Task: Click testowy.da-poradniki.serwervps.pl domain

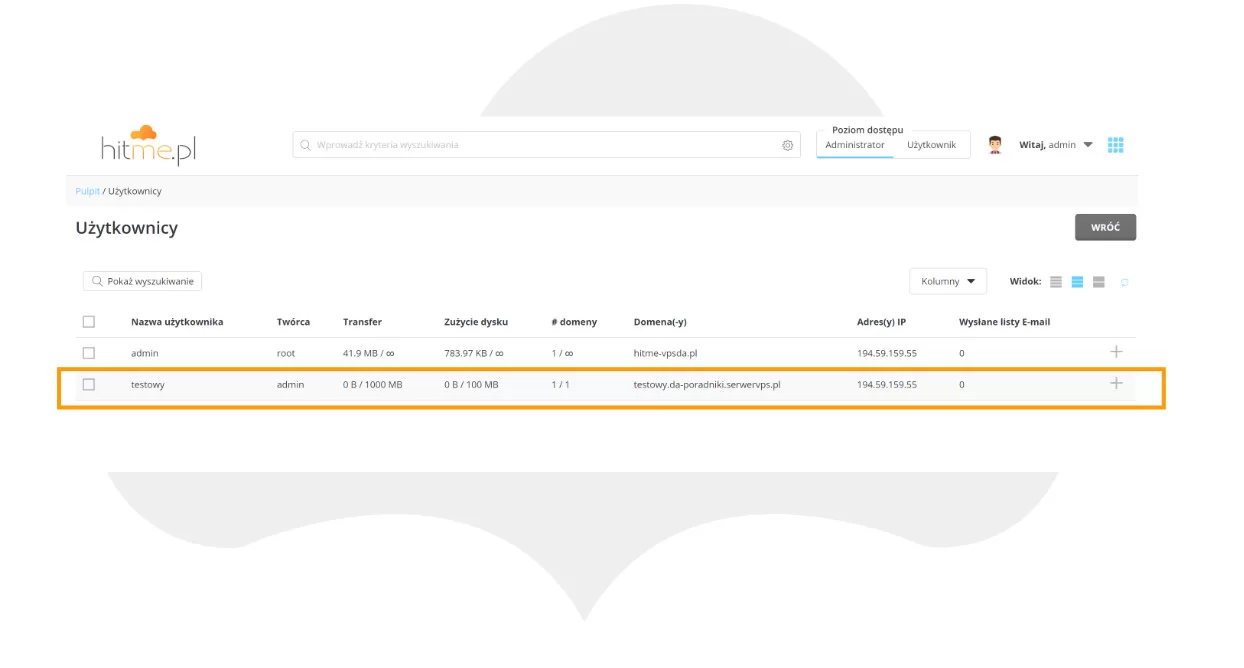Action: tap(707, 384)
